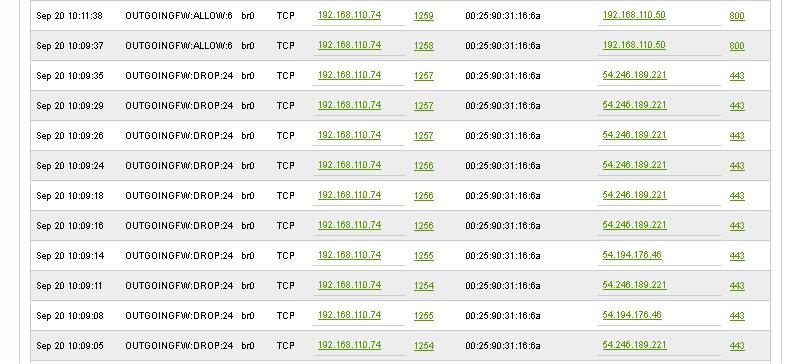Click destination port 800 in 10:09:37 row
The image size is (785, 364).
[737, 46]
